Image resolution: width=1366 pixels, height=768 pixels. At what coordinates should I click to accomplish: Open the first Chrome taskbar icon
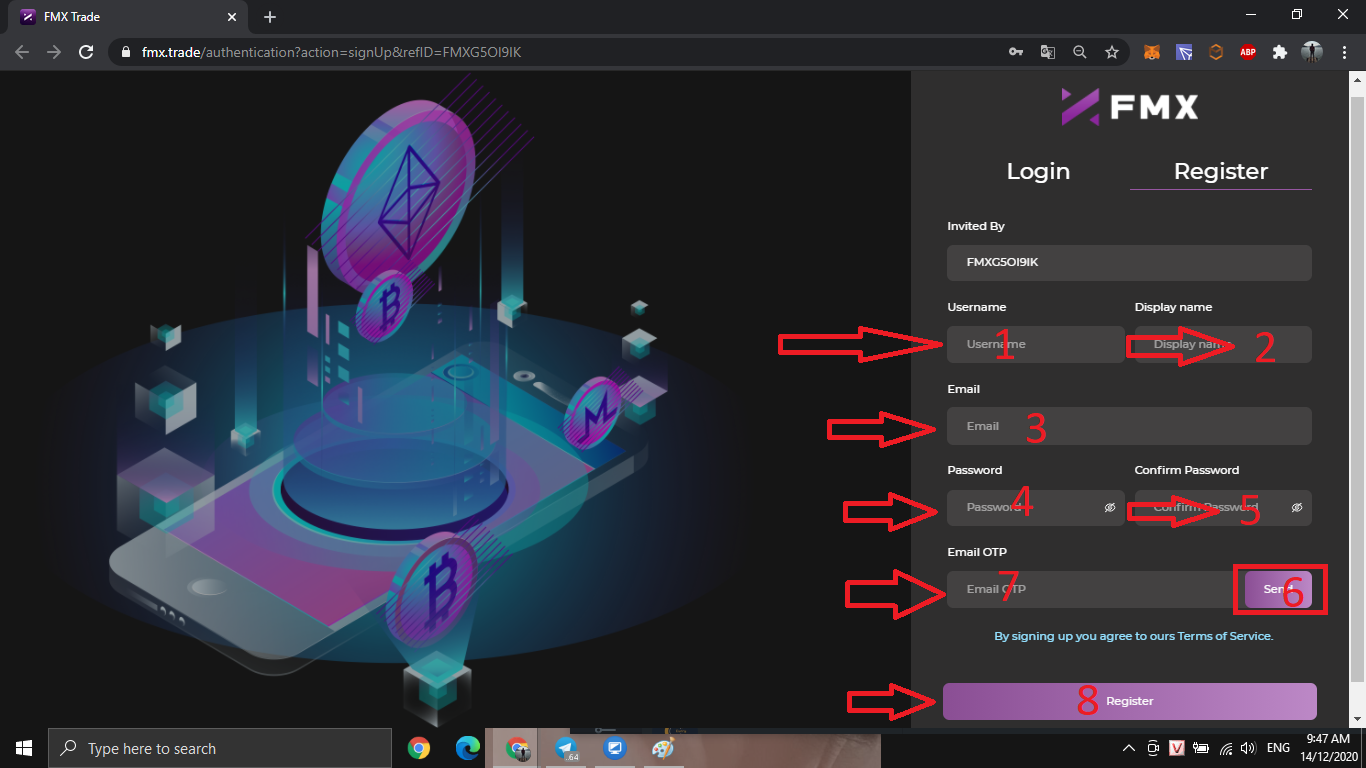[x=419, y=748]
